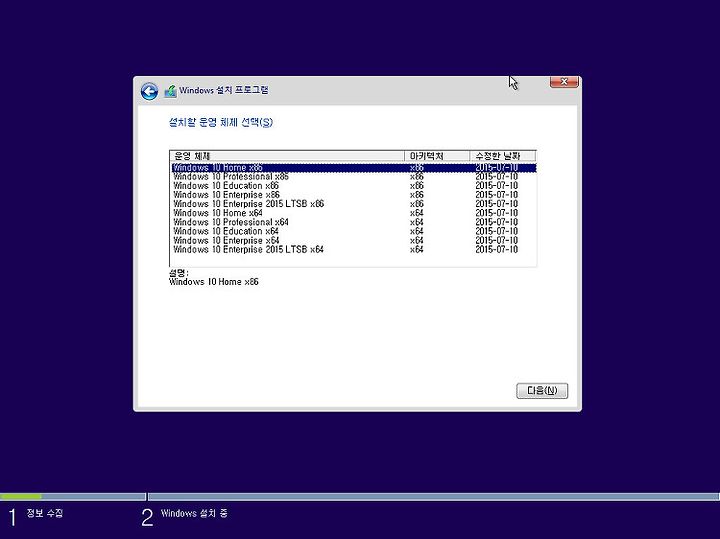Click the 정보 수집 step label
The width and height of the screenshot is (720, 539).
45,513
